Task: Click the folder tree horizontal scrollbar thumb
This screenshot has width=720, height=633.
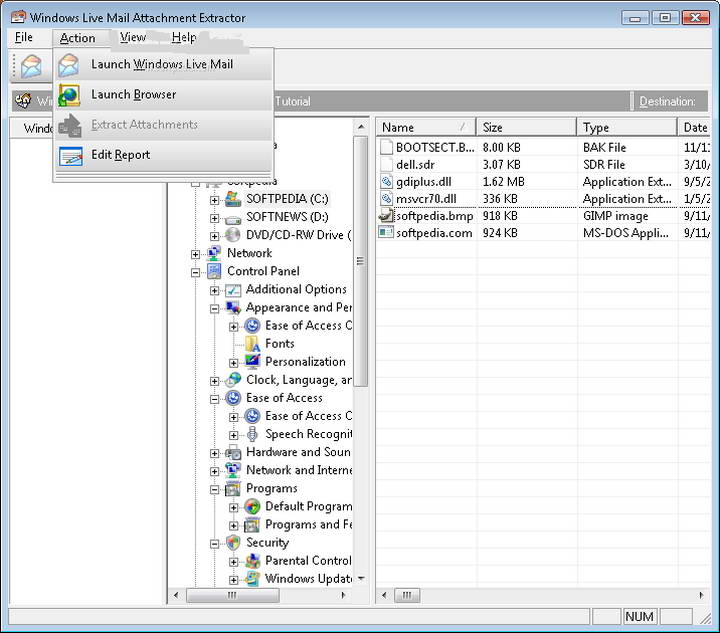Action: (x=232, y=595)
